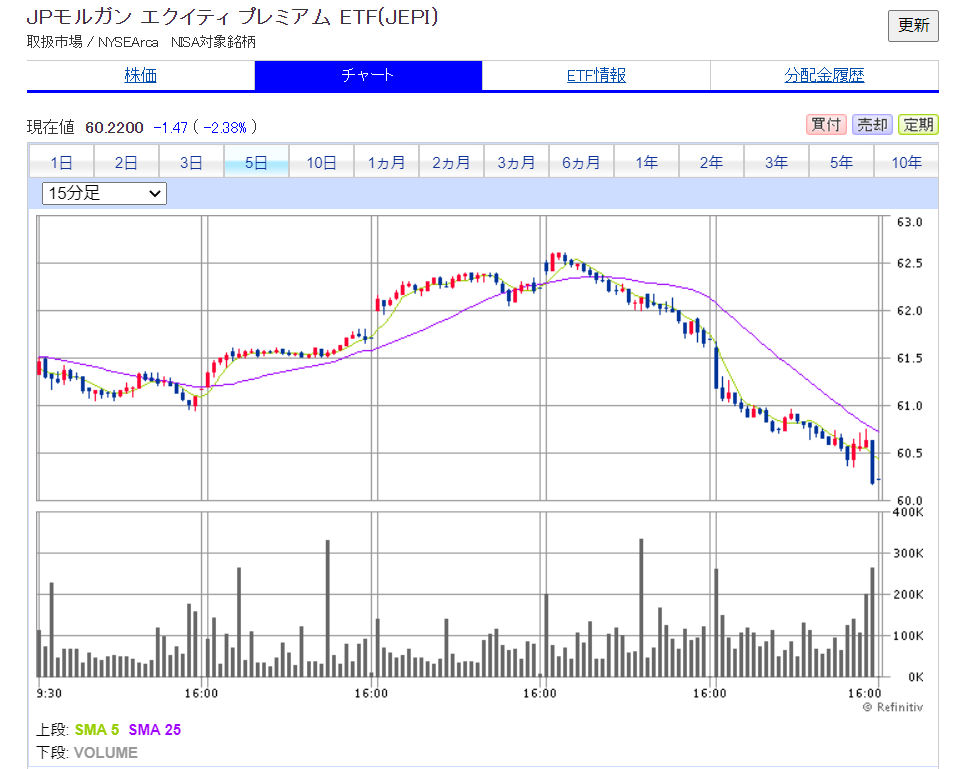953x769 pixels.
Task: Switch chart to 1カ月 range
Action: 387,162
